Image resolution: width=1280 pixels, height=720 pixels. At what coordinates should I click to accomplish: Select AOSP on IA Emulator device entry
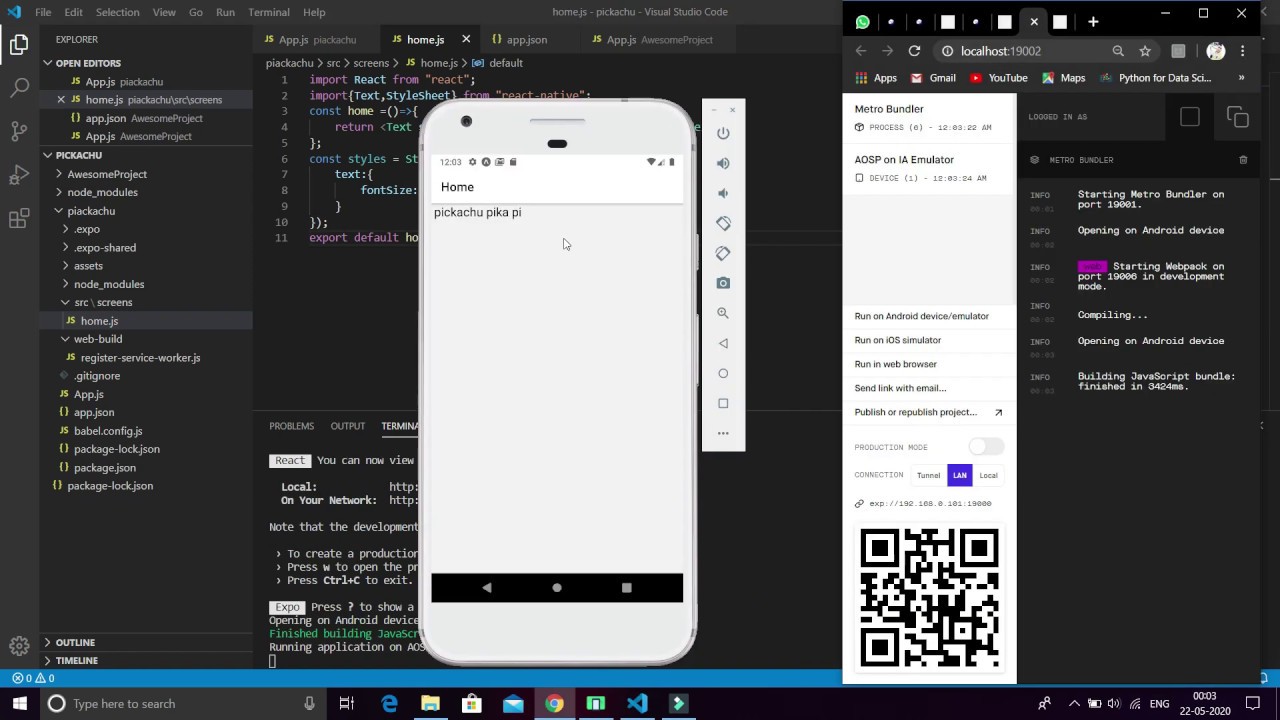click(929, 168)
